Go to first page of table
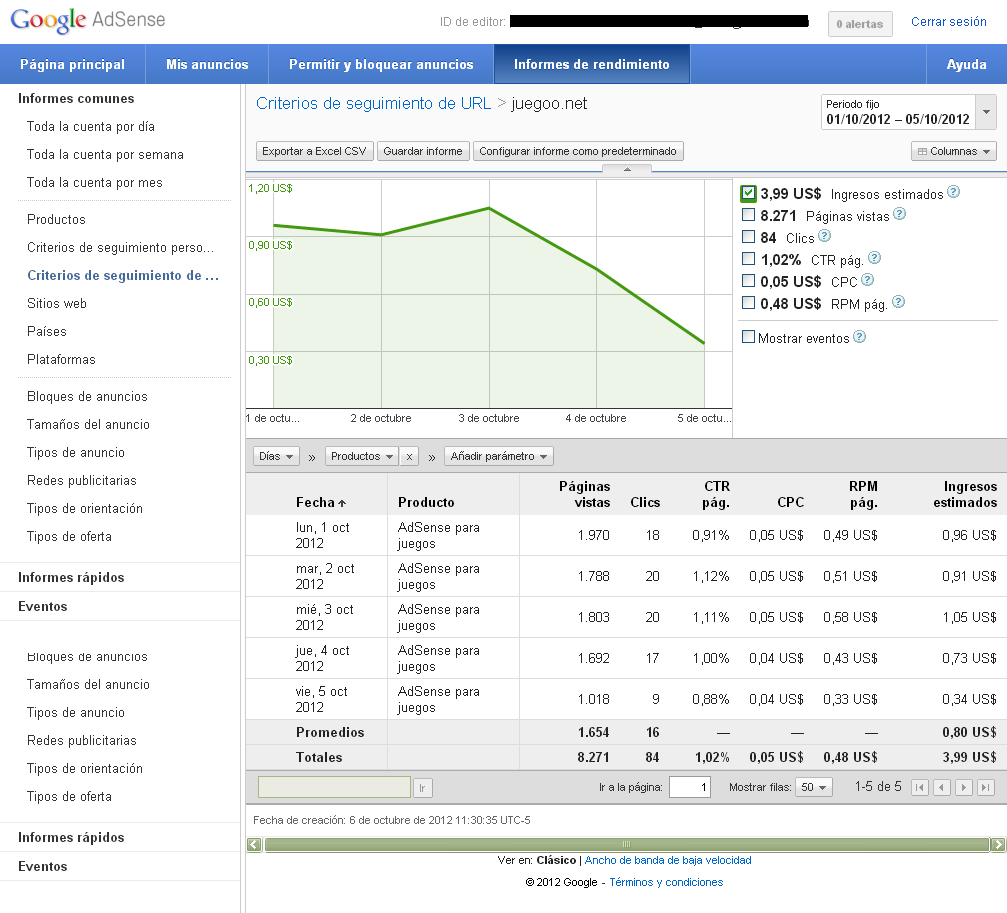The height and width of the screenshot is (913, 1007). [x=920, y=787]
